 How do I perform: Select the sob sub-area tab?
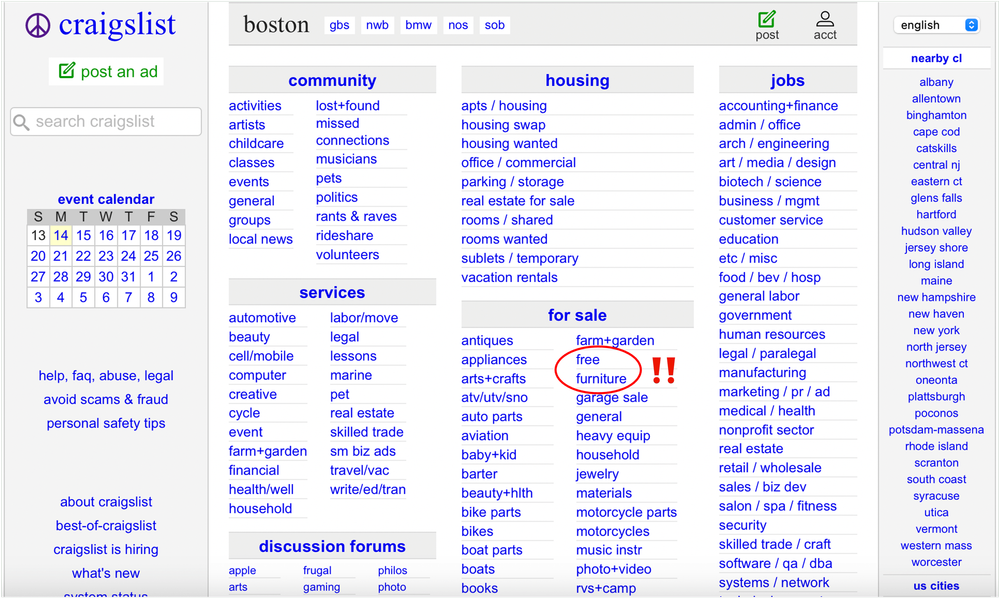pyautogui.click(x=494, y=25)
